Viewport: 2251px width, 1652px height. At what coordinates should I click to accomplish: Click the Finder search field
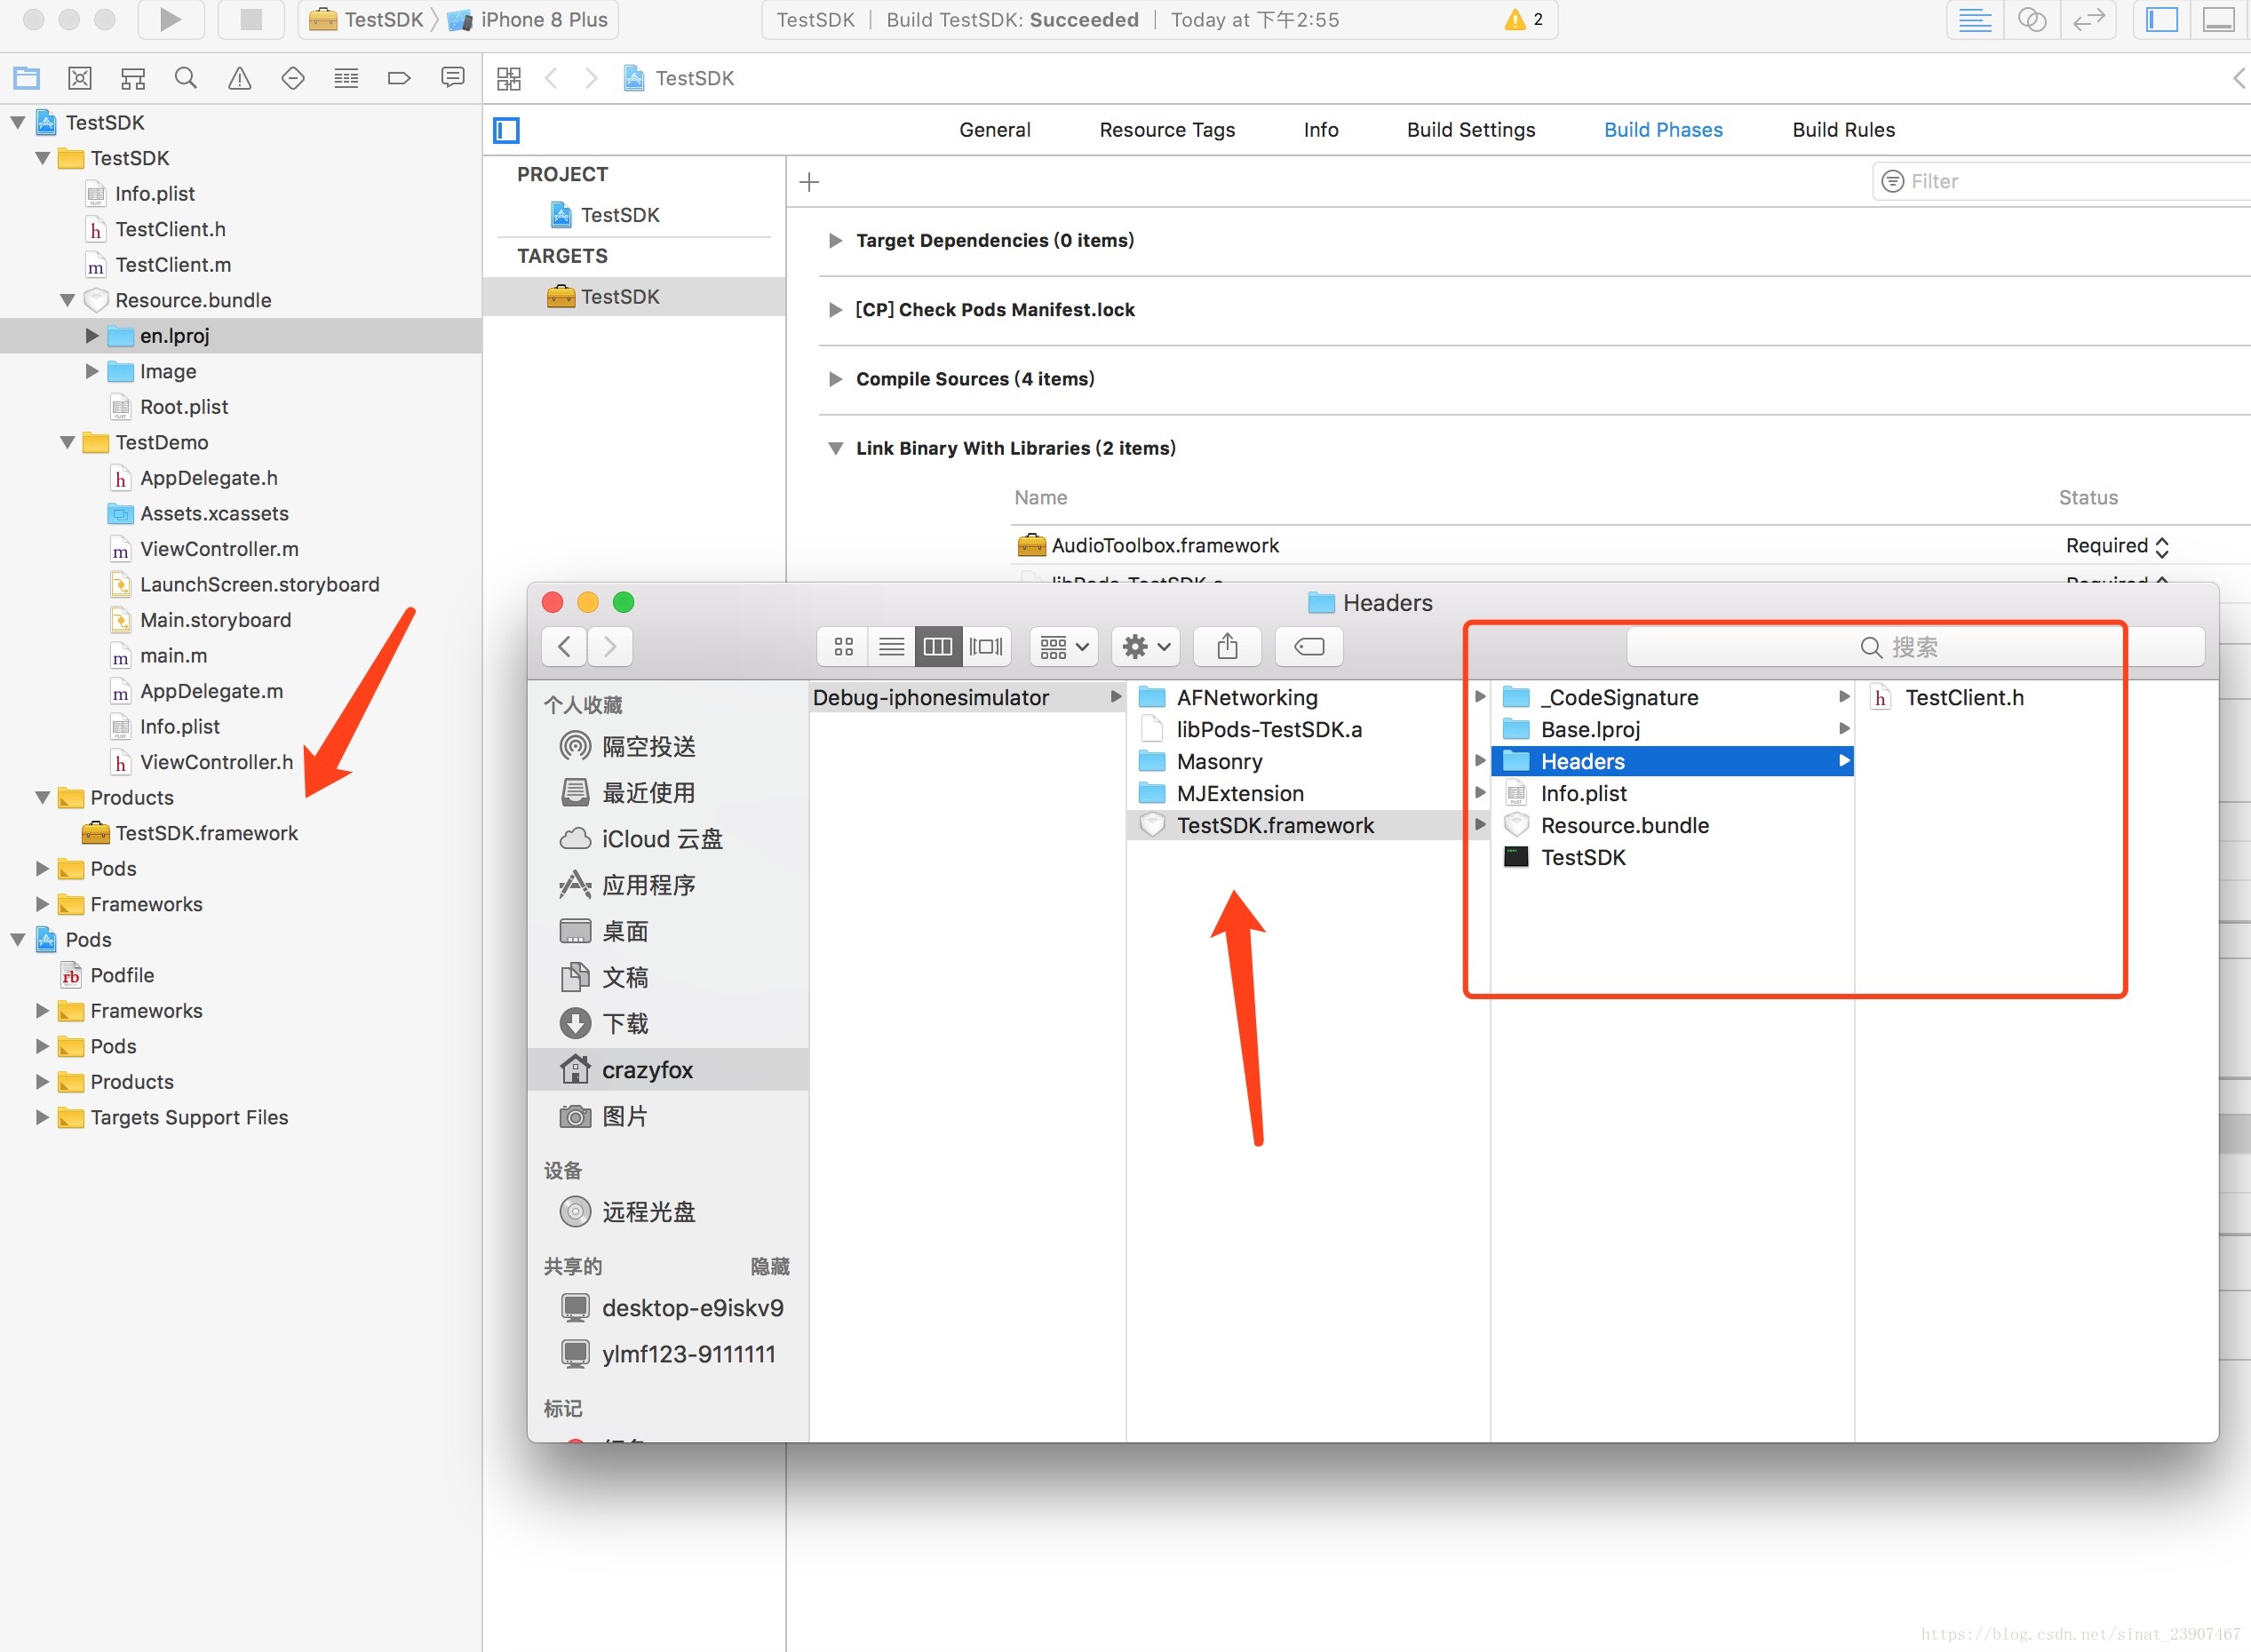(x=1914, y=647)
